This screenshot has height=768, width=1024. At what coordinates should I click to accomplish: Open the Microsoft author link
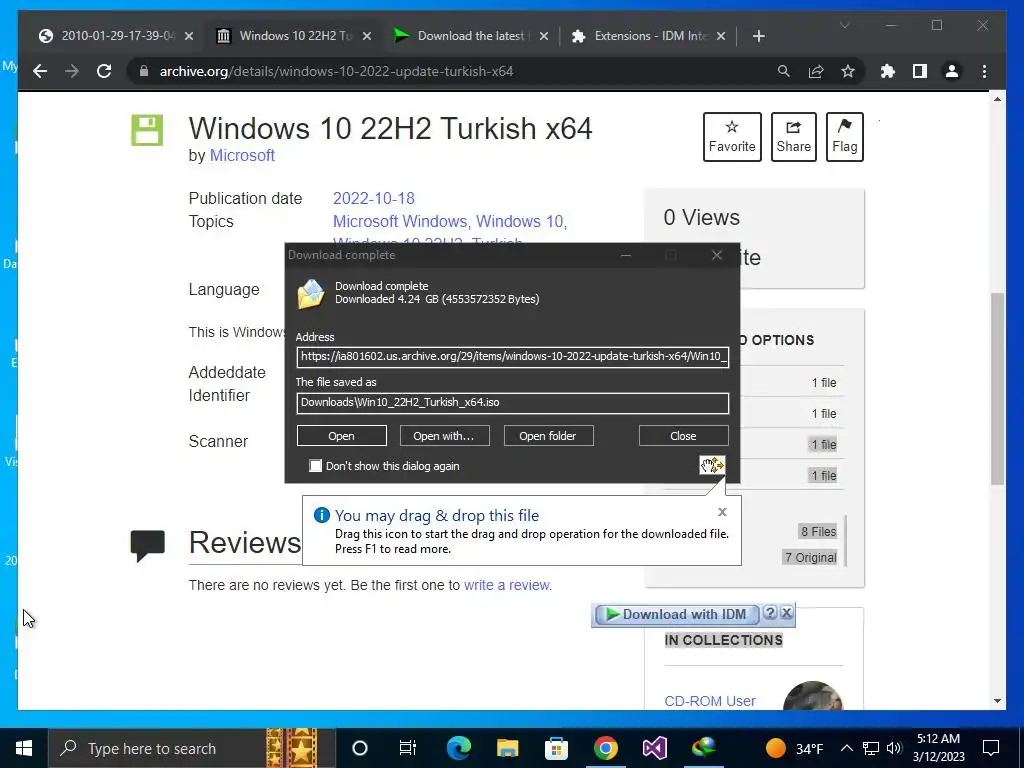point(242,155)
